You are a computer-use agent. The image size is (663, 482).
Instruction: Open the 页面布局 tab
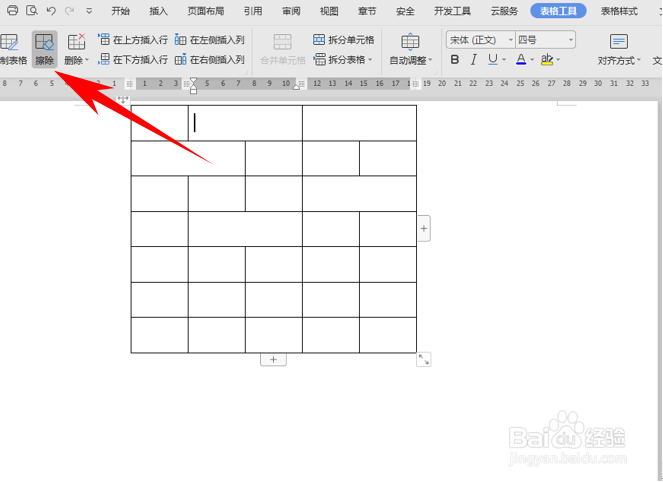pos(206,11)
